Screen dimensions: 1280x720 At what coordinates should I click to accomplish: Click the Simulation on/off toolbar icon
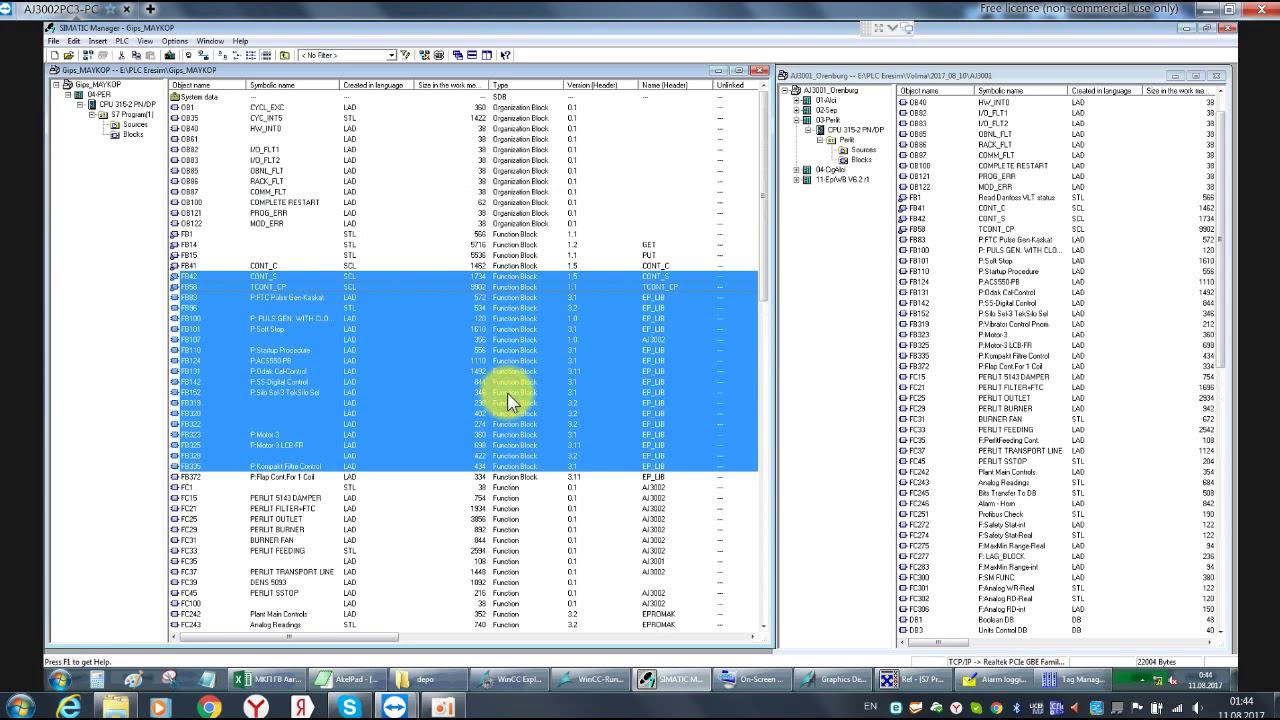pos(439,55)
